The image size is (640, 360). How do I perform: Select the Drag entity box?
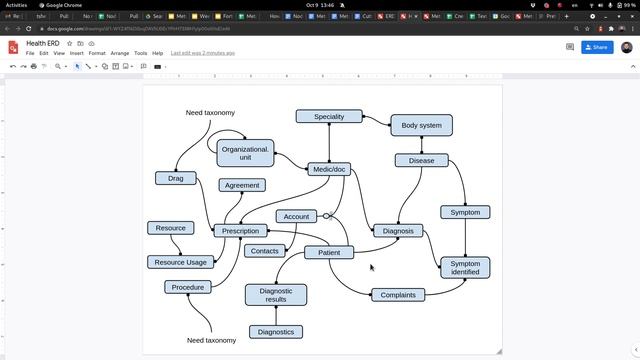(176, 178)
